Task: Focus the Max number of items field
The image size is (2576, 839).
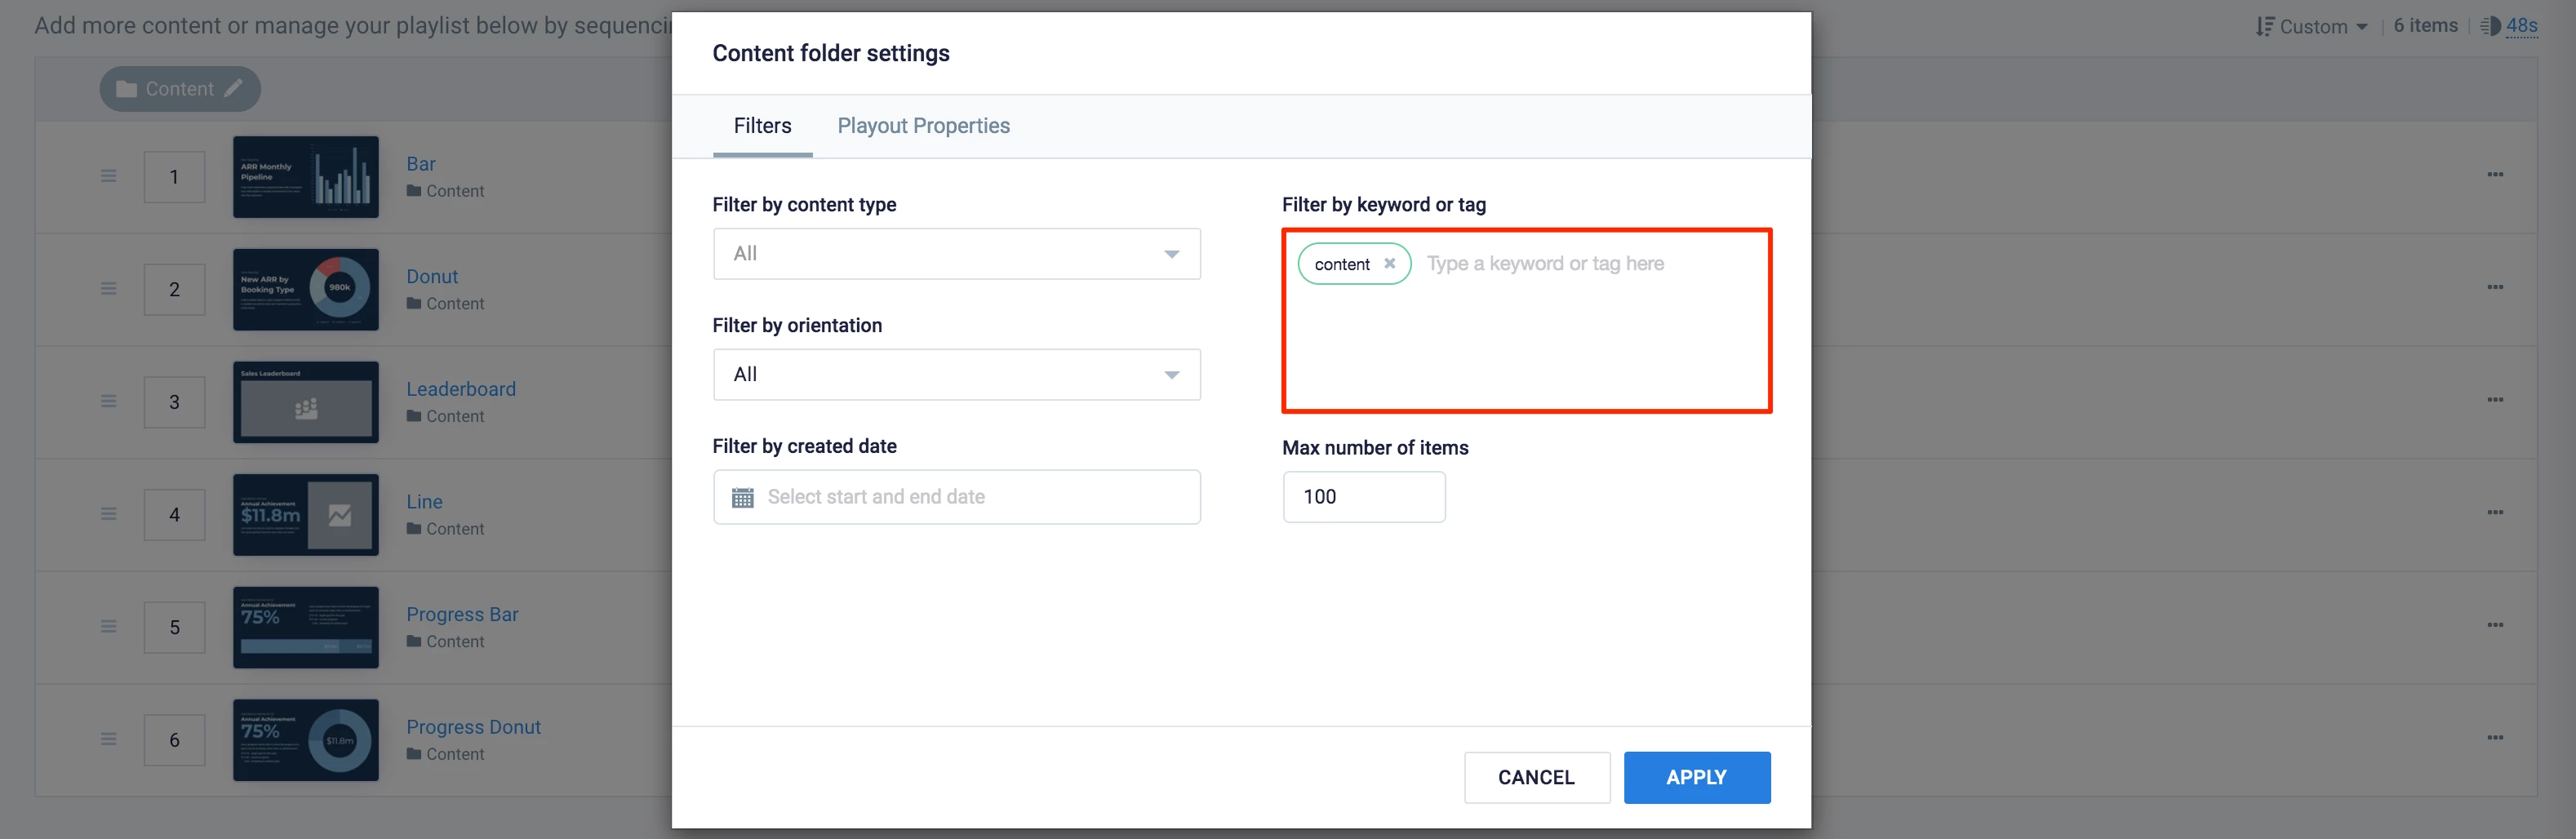Action: [1363, 497]
